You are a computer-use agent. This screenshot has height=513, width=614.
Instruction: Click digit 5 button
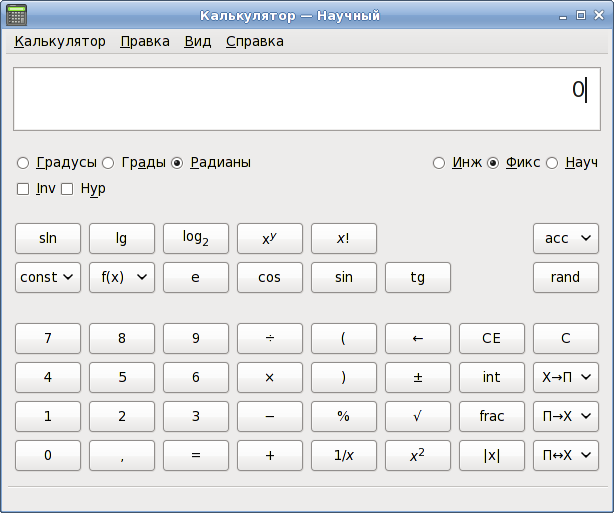pos(122,378)
